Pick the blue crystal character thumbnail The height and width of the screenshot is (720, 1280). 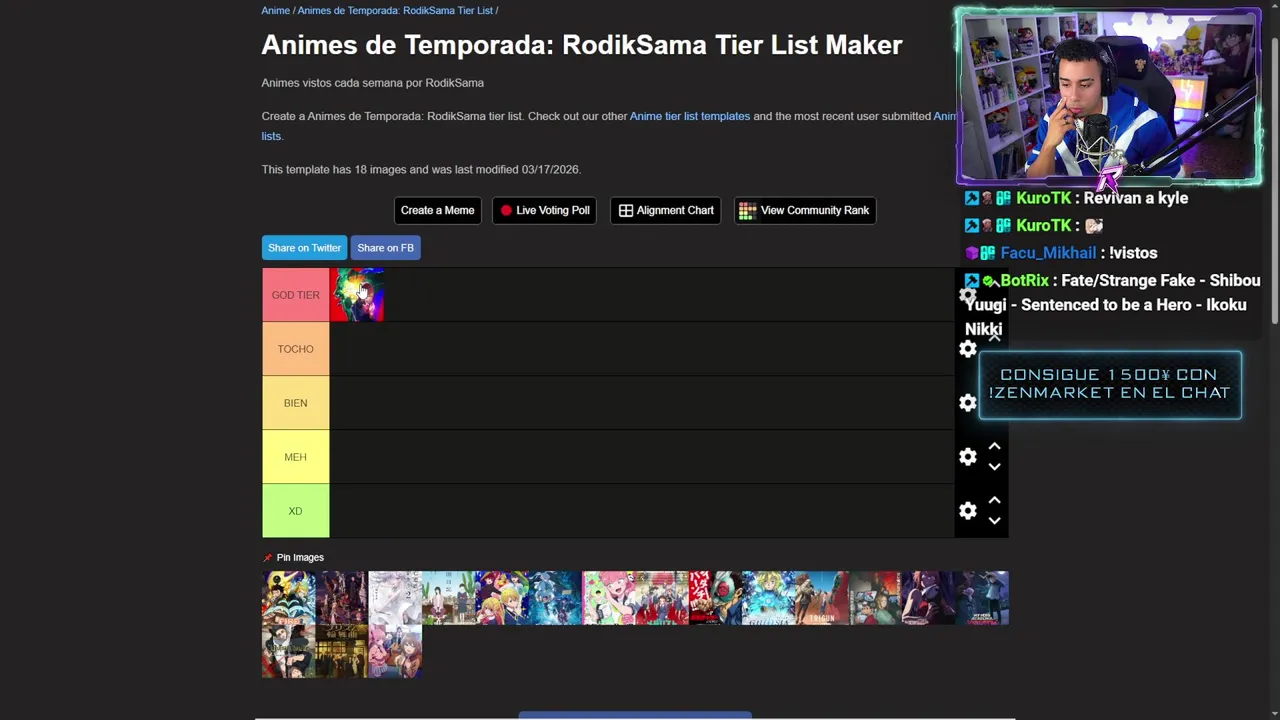pos(555,598)
